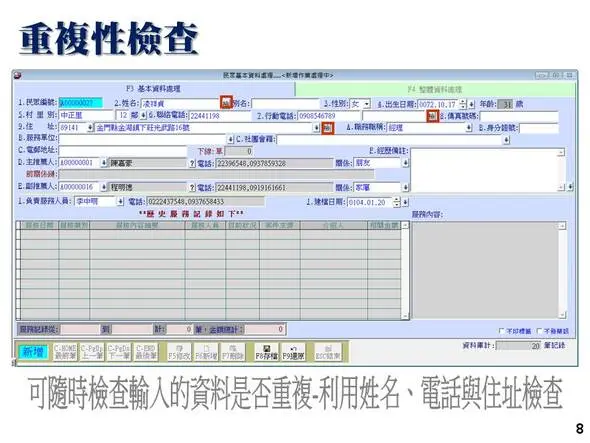The width and height of the screenshot is (590, 443).
Task: Open the 主推薦人 A00000001 dropdown arrow
Action: 104,163
